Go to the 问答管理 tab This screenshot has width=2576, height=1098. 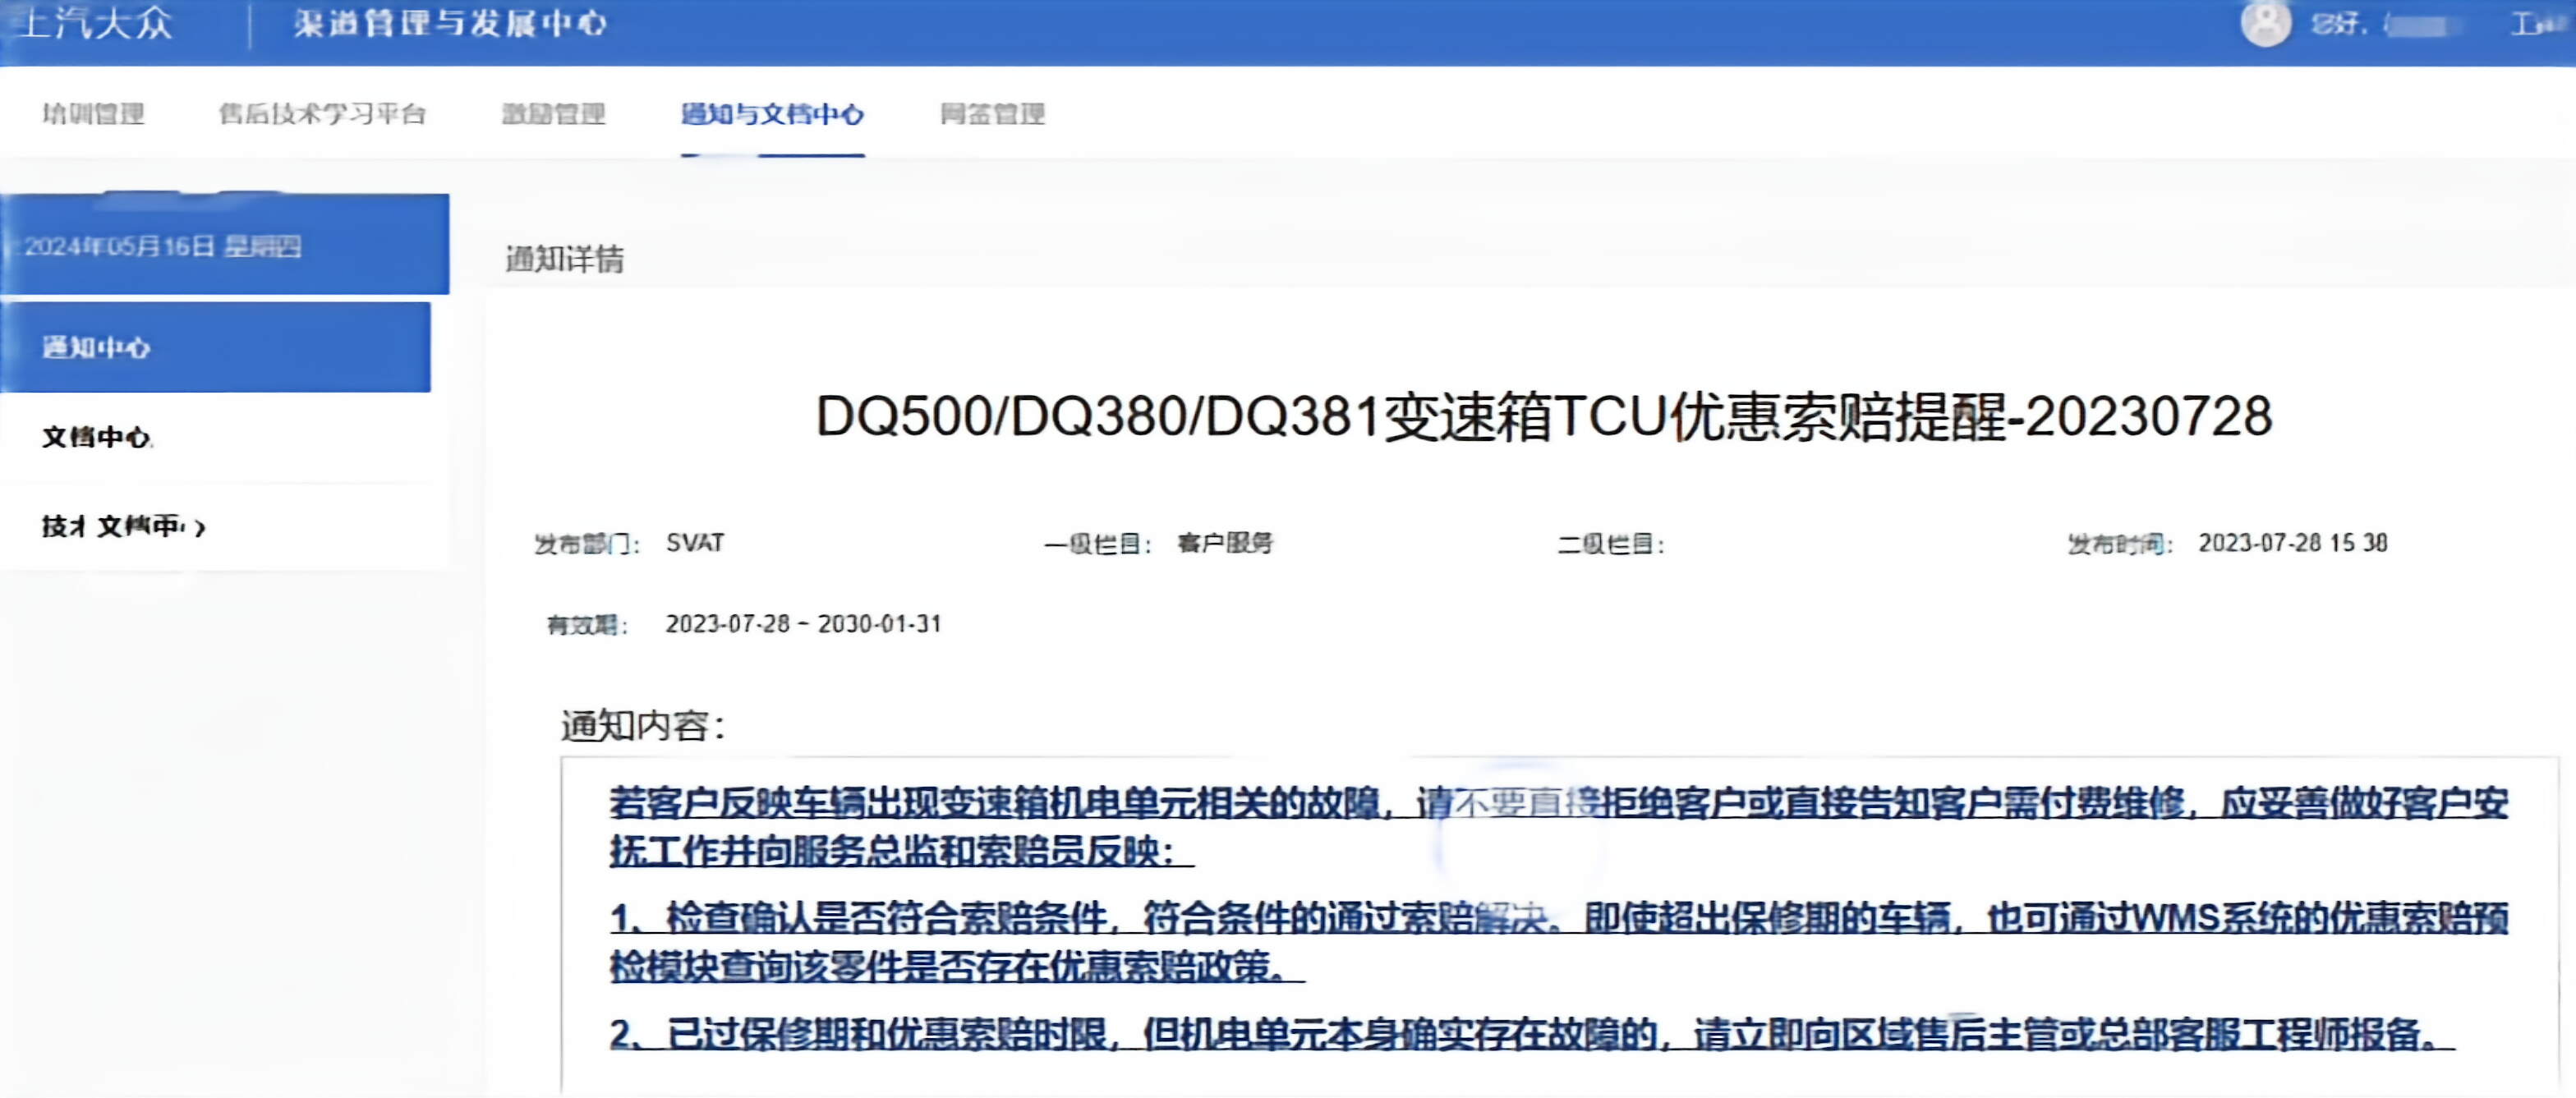click(x=992, y=113)
